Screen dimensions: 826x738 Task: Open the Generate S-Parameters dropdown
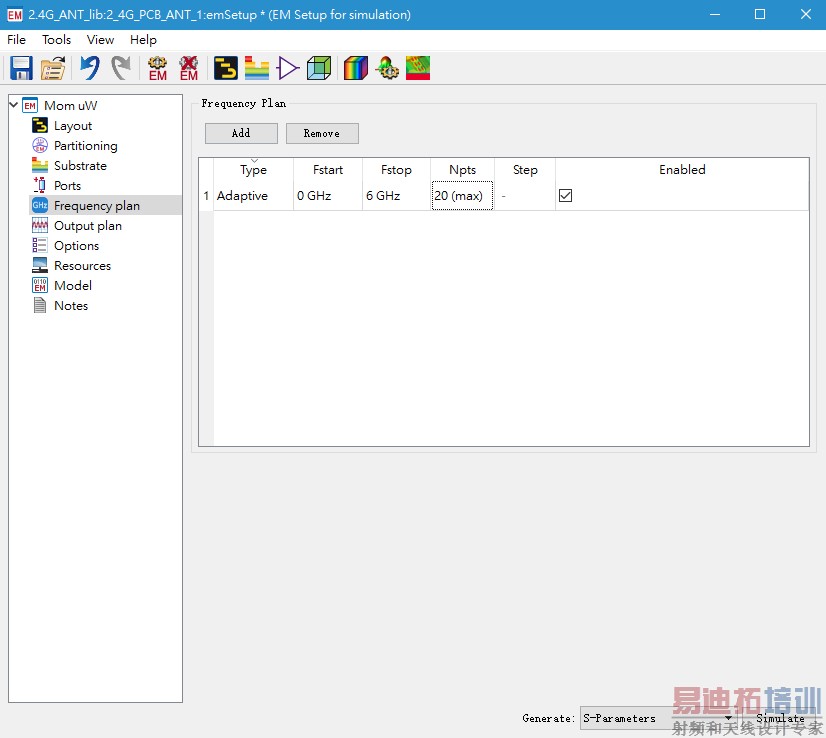coord(657,719)
